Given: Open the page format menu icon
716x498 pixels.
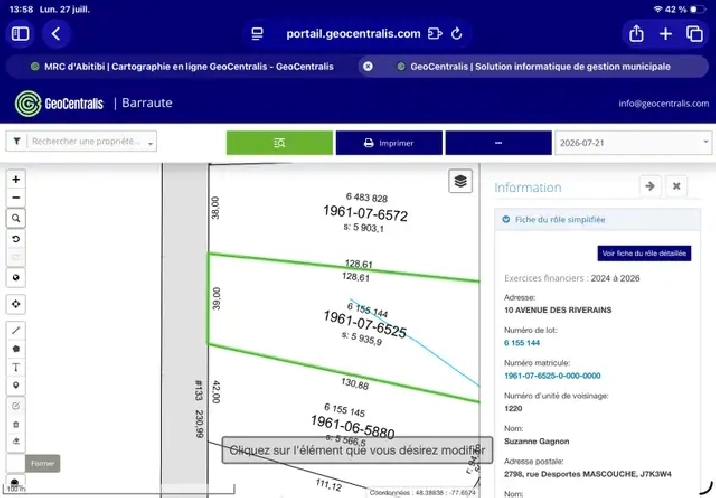Looking at the screenshot, I should coord(258,34).
